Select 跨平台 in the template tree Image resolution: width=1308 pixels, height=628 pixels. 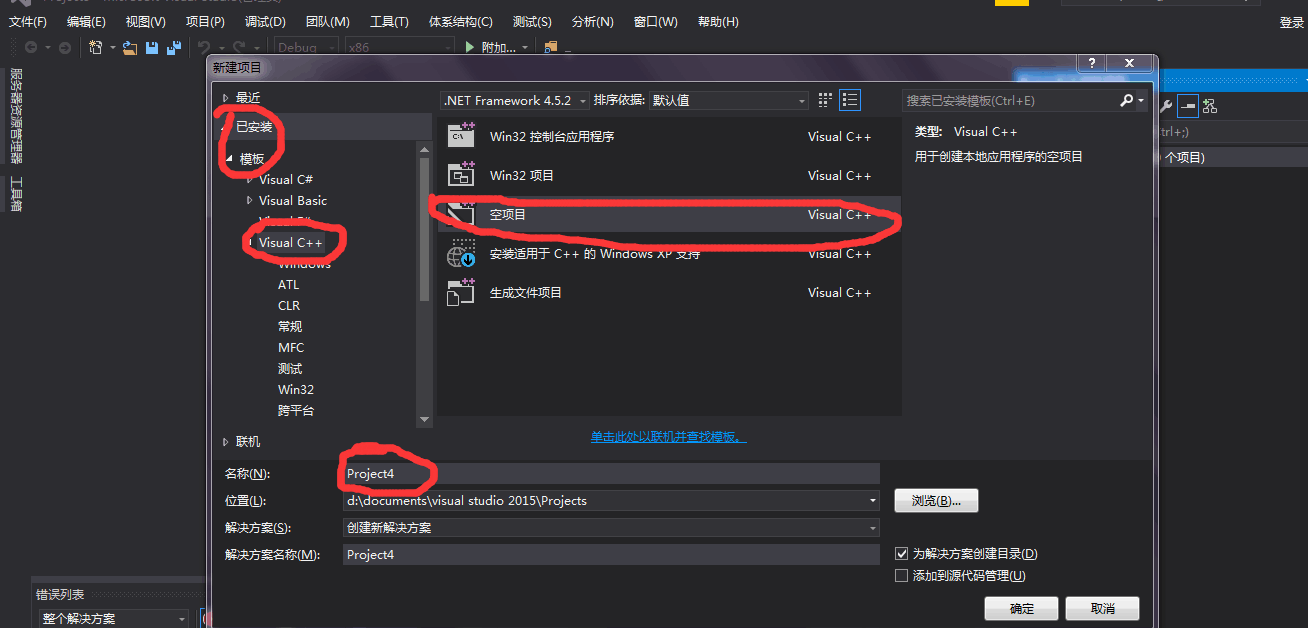point(296,411)
